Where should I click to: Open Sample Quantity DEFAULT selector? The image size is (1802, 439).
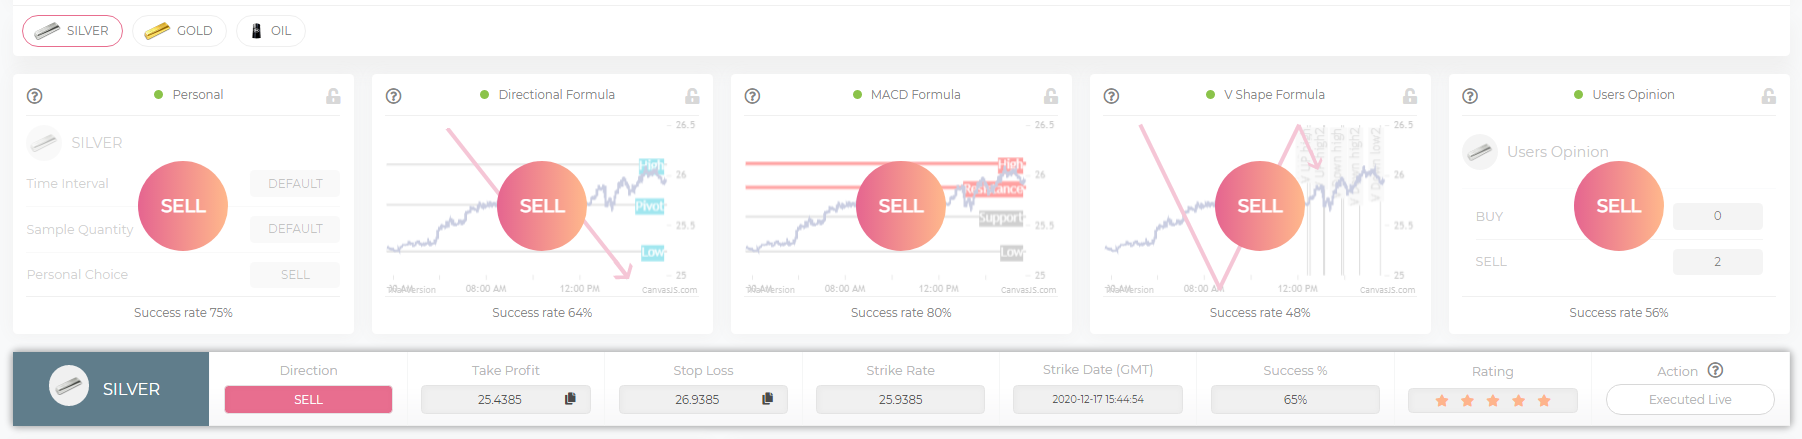[x=295, y=229]
